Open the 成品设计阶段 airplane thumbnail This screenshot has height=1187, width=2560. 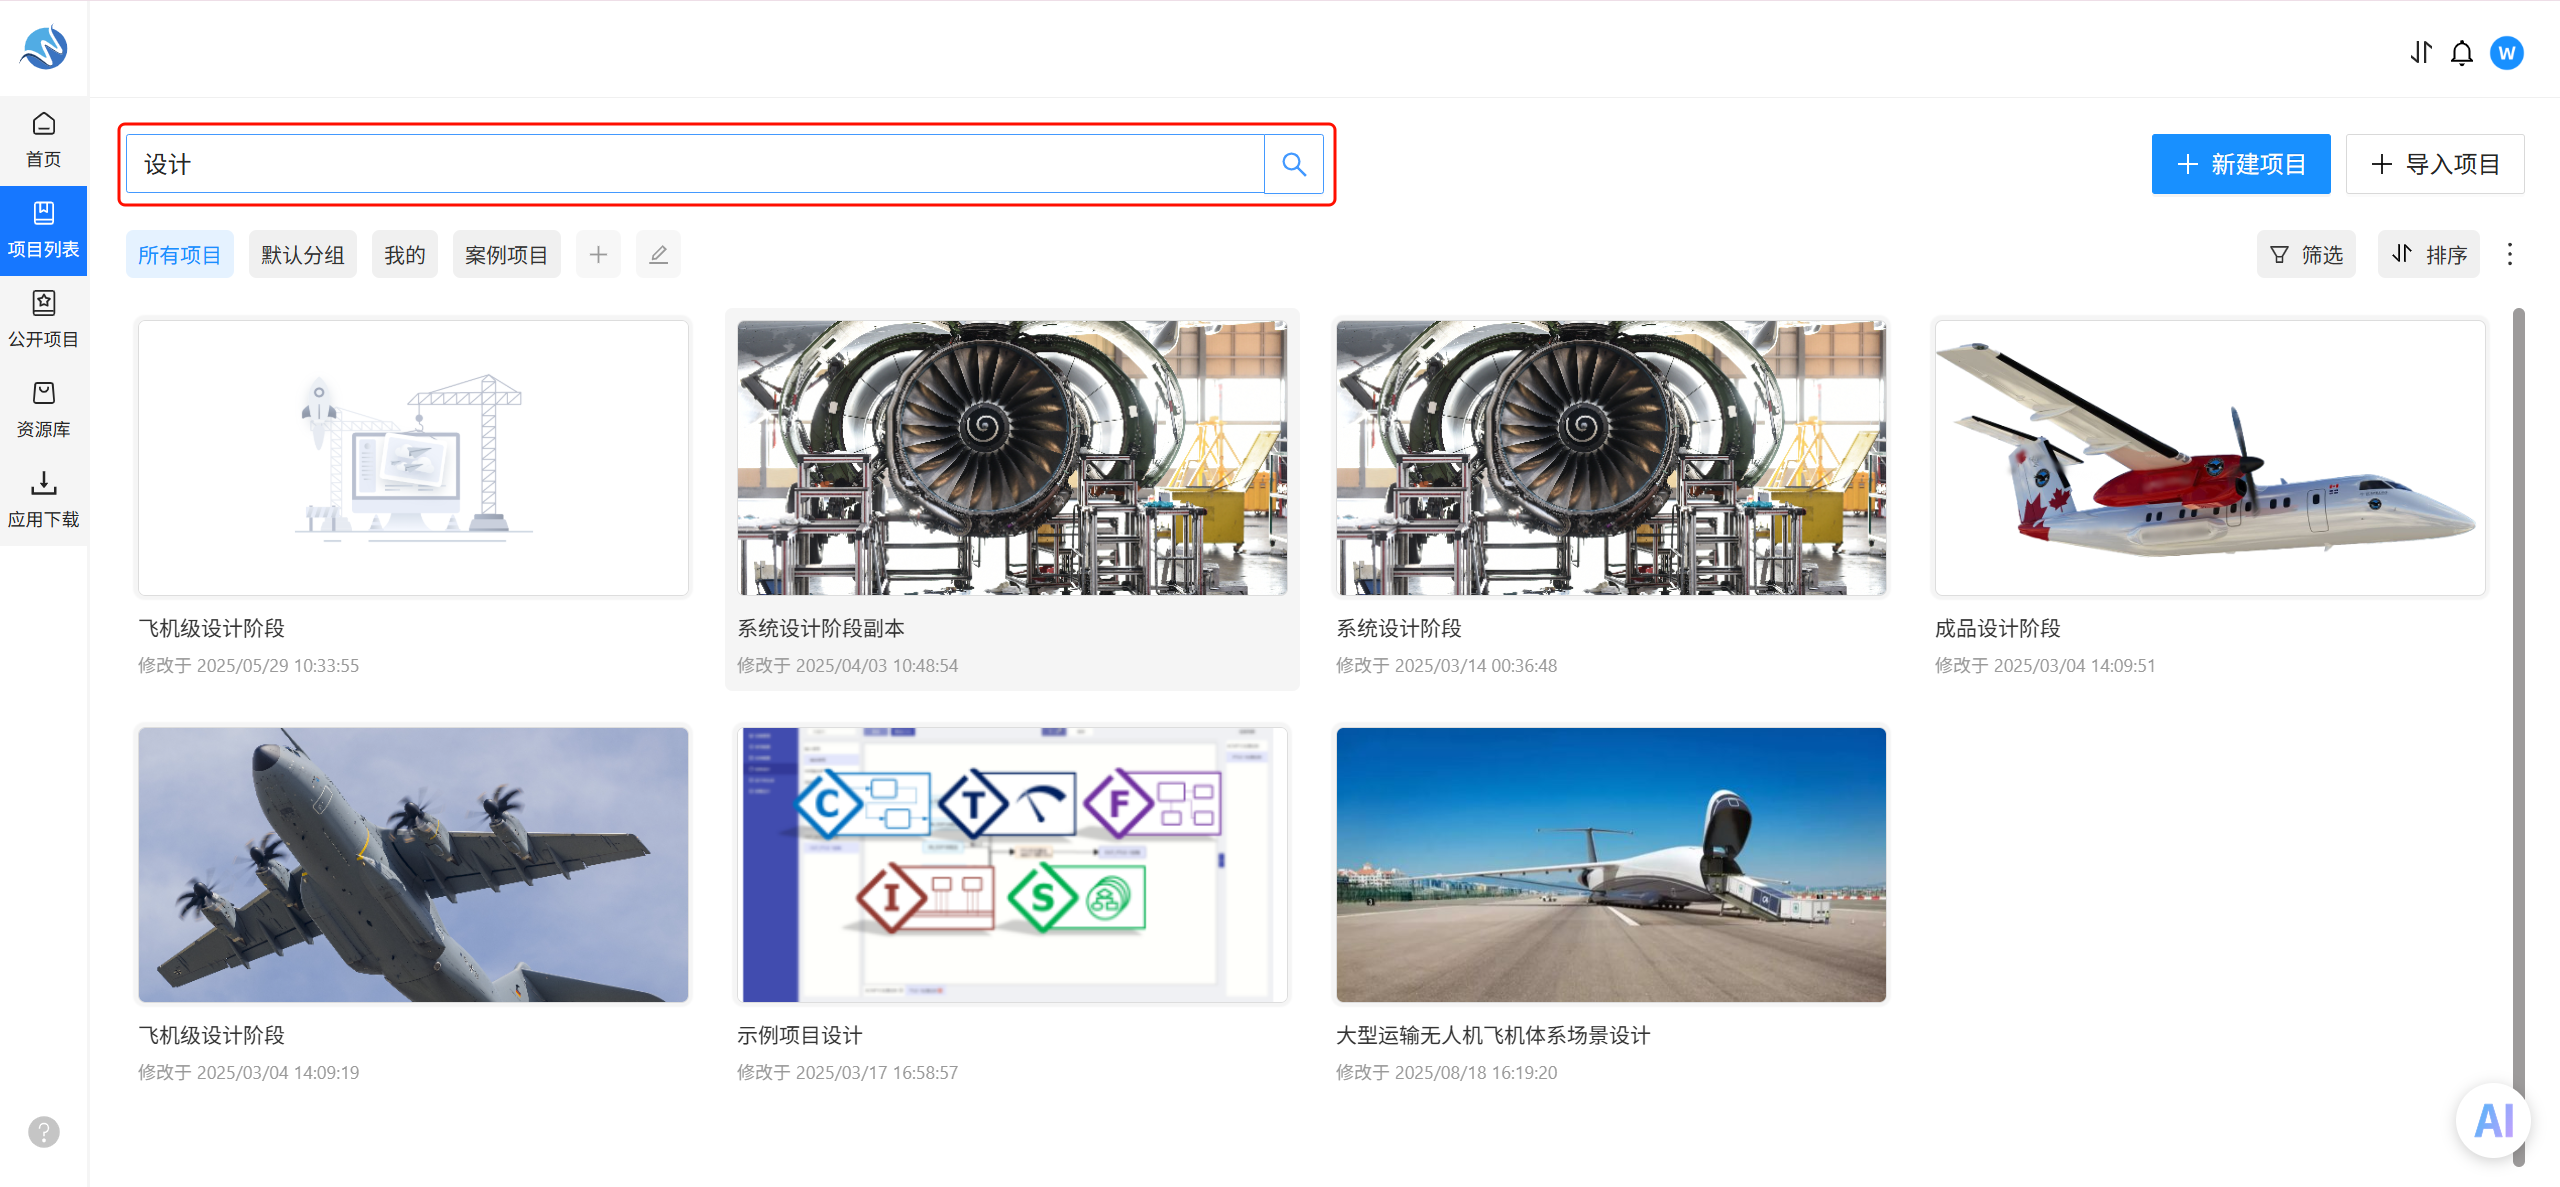pyautogui.click(x=2210, y=458)
